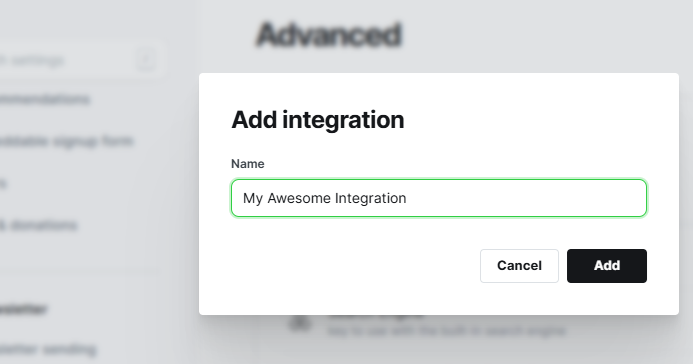The height and width of the screenshot is (364, 693).
Task: Open the blurred Recommendations sidebar item
Action: 45,99
